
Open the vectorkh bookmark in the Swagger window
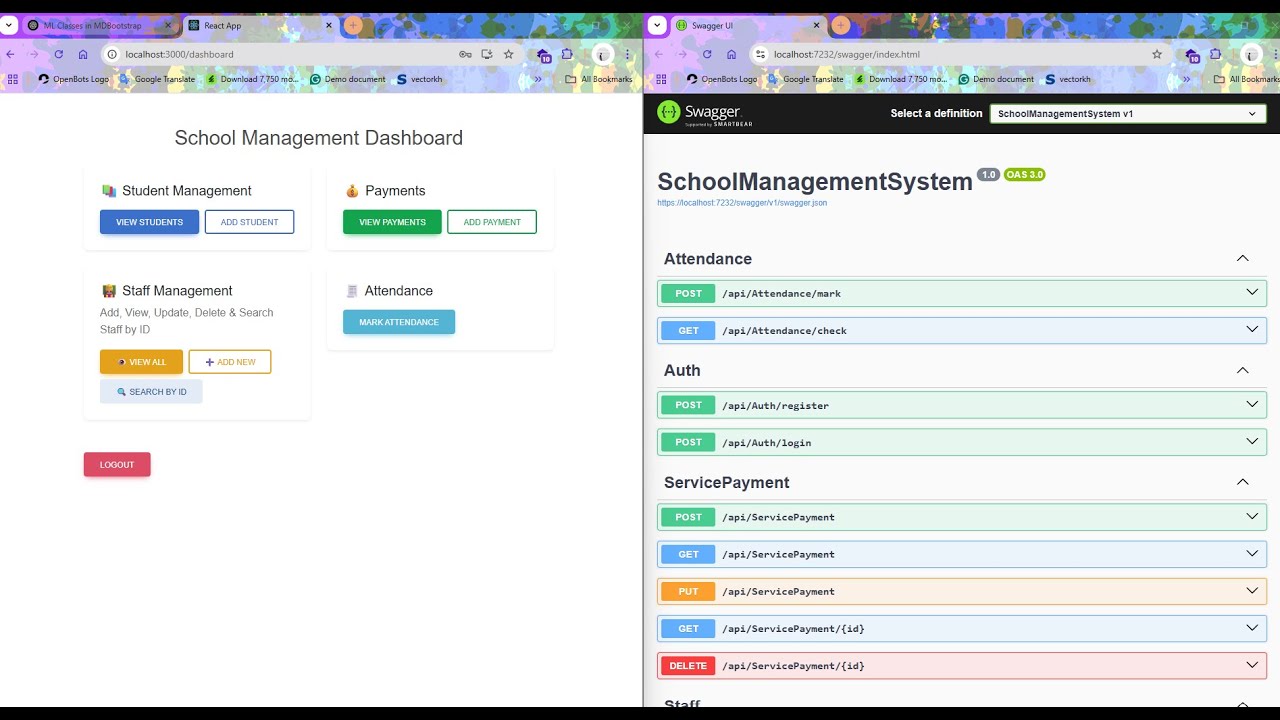pyautogui.click(x=1067, y=79)
